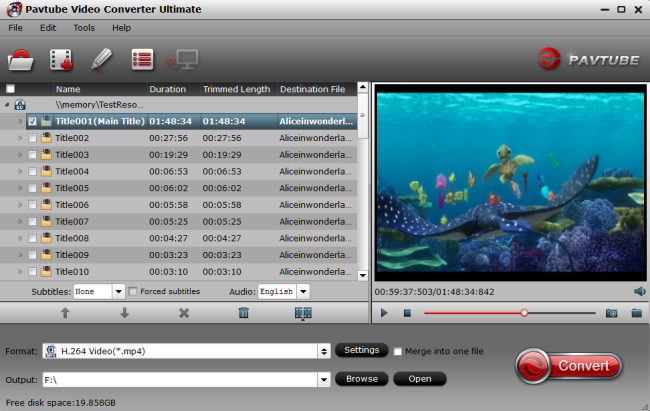Click the clapper icon beside Title005
This screenshot has width=650, height=411.
click(46, 188)
